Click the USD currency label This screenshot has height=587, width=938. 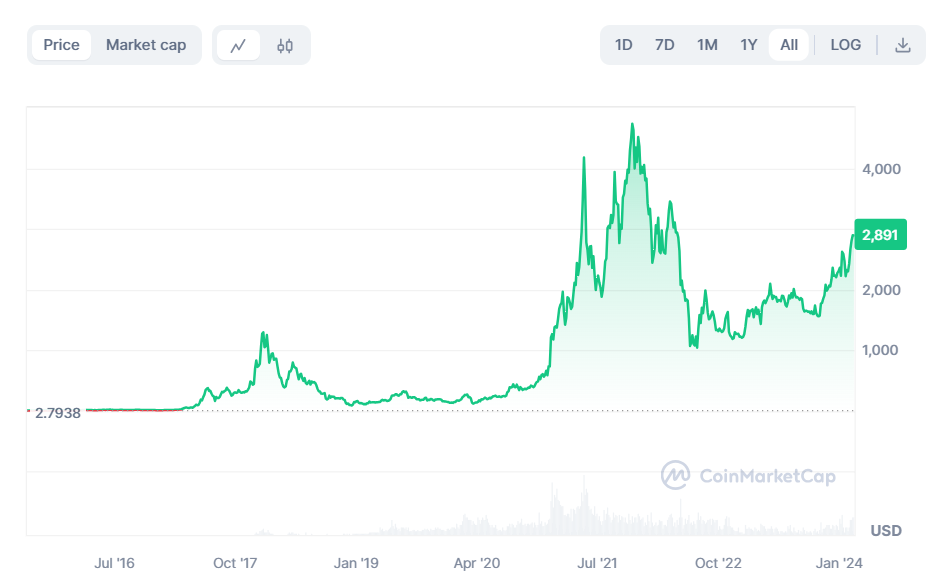[886, 530]
